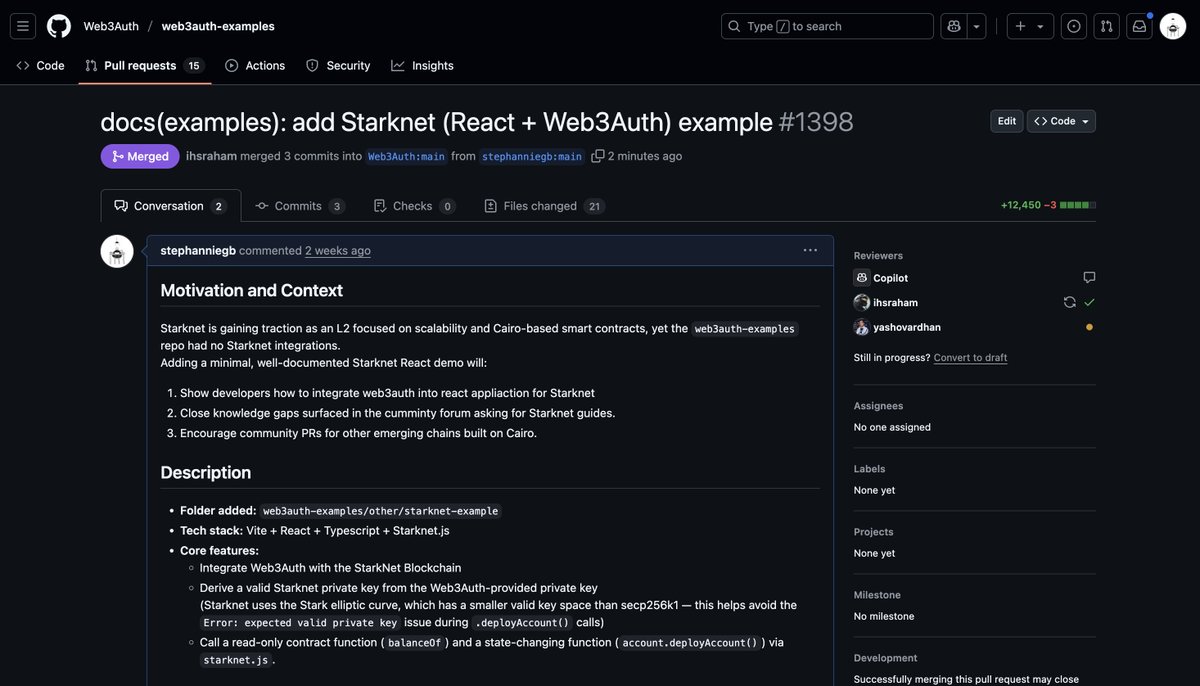Click Copilot reviewer avatar icon
1200x686 pixels.
click(x=861, y=278)
